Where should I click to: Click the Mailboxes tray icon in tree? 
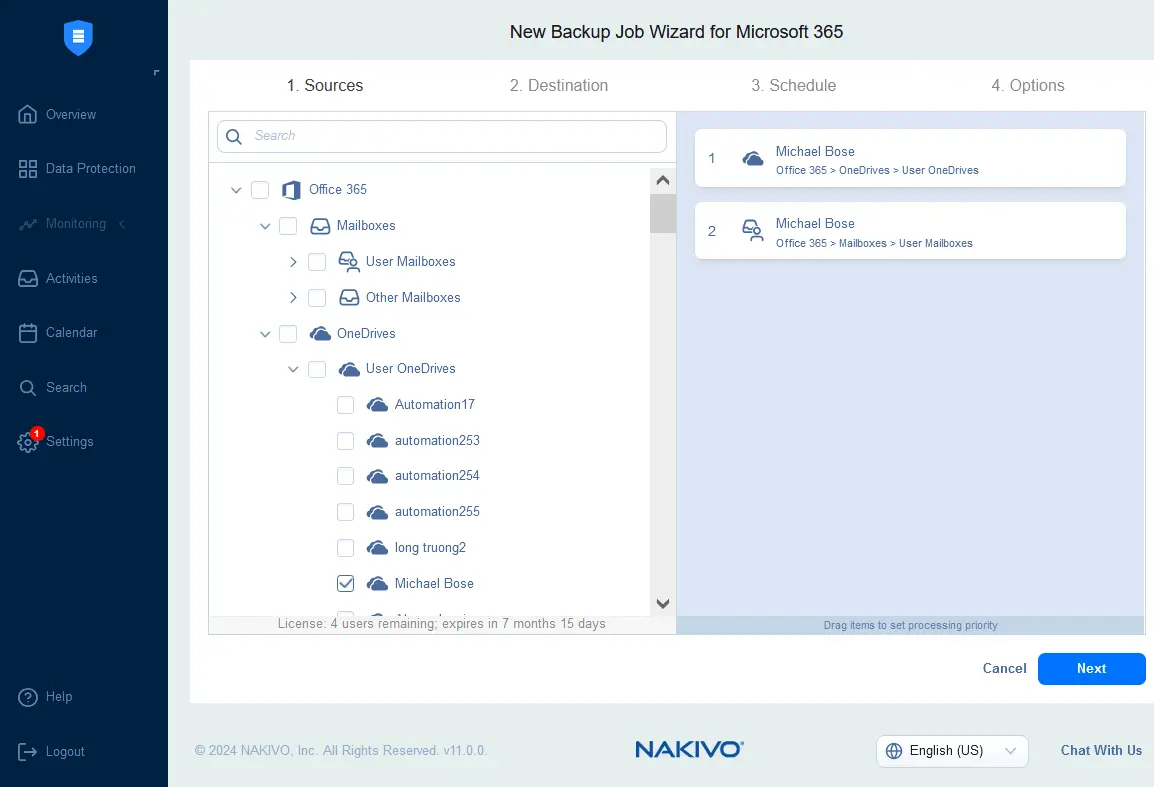pos(320,226)
